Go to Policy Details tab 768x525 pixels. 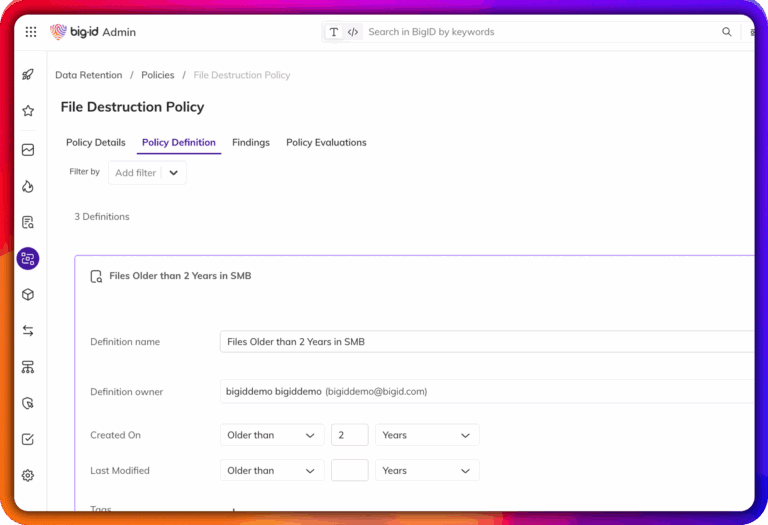pyautogui.click(x=96, y=143)
